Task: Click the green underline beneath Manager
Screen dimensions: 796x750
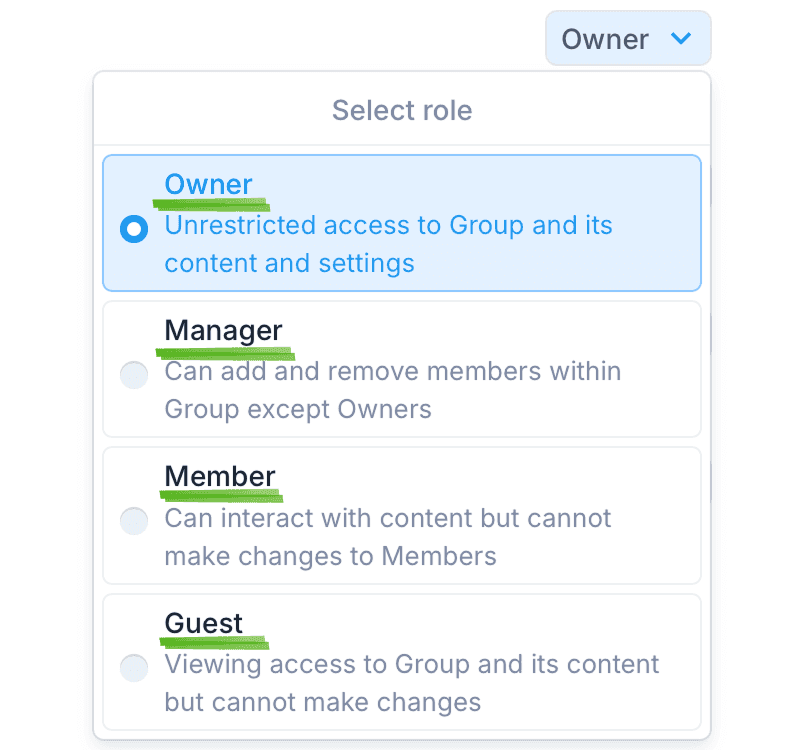Action: 224,352
